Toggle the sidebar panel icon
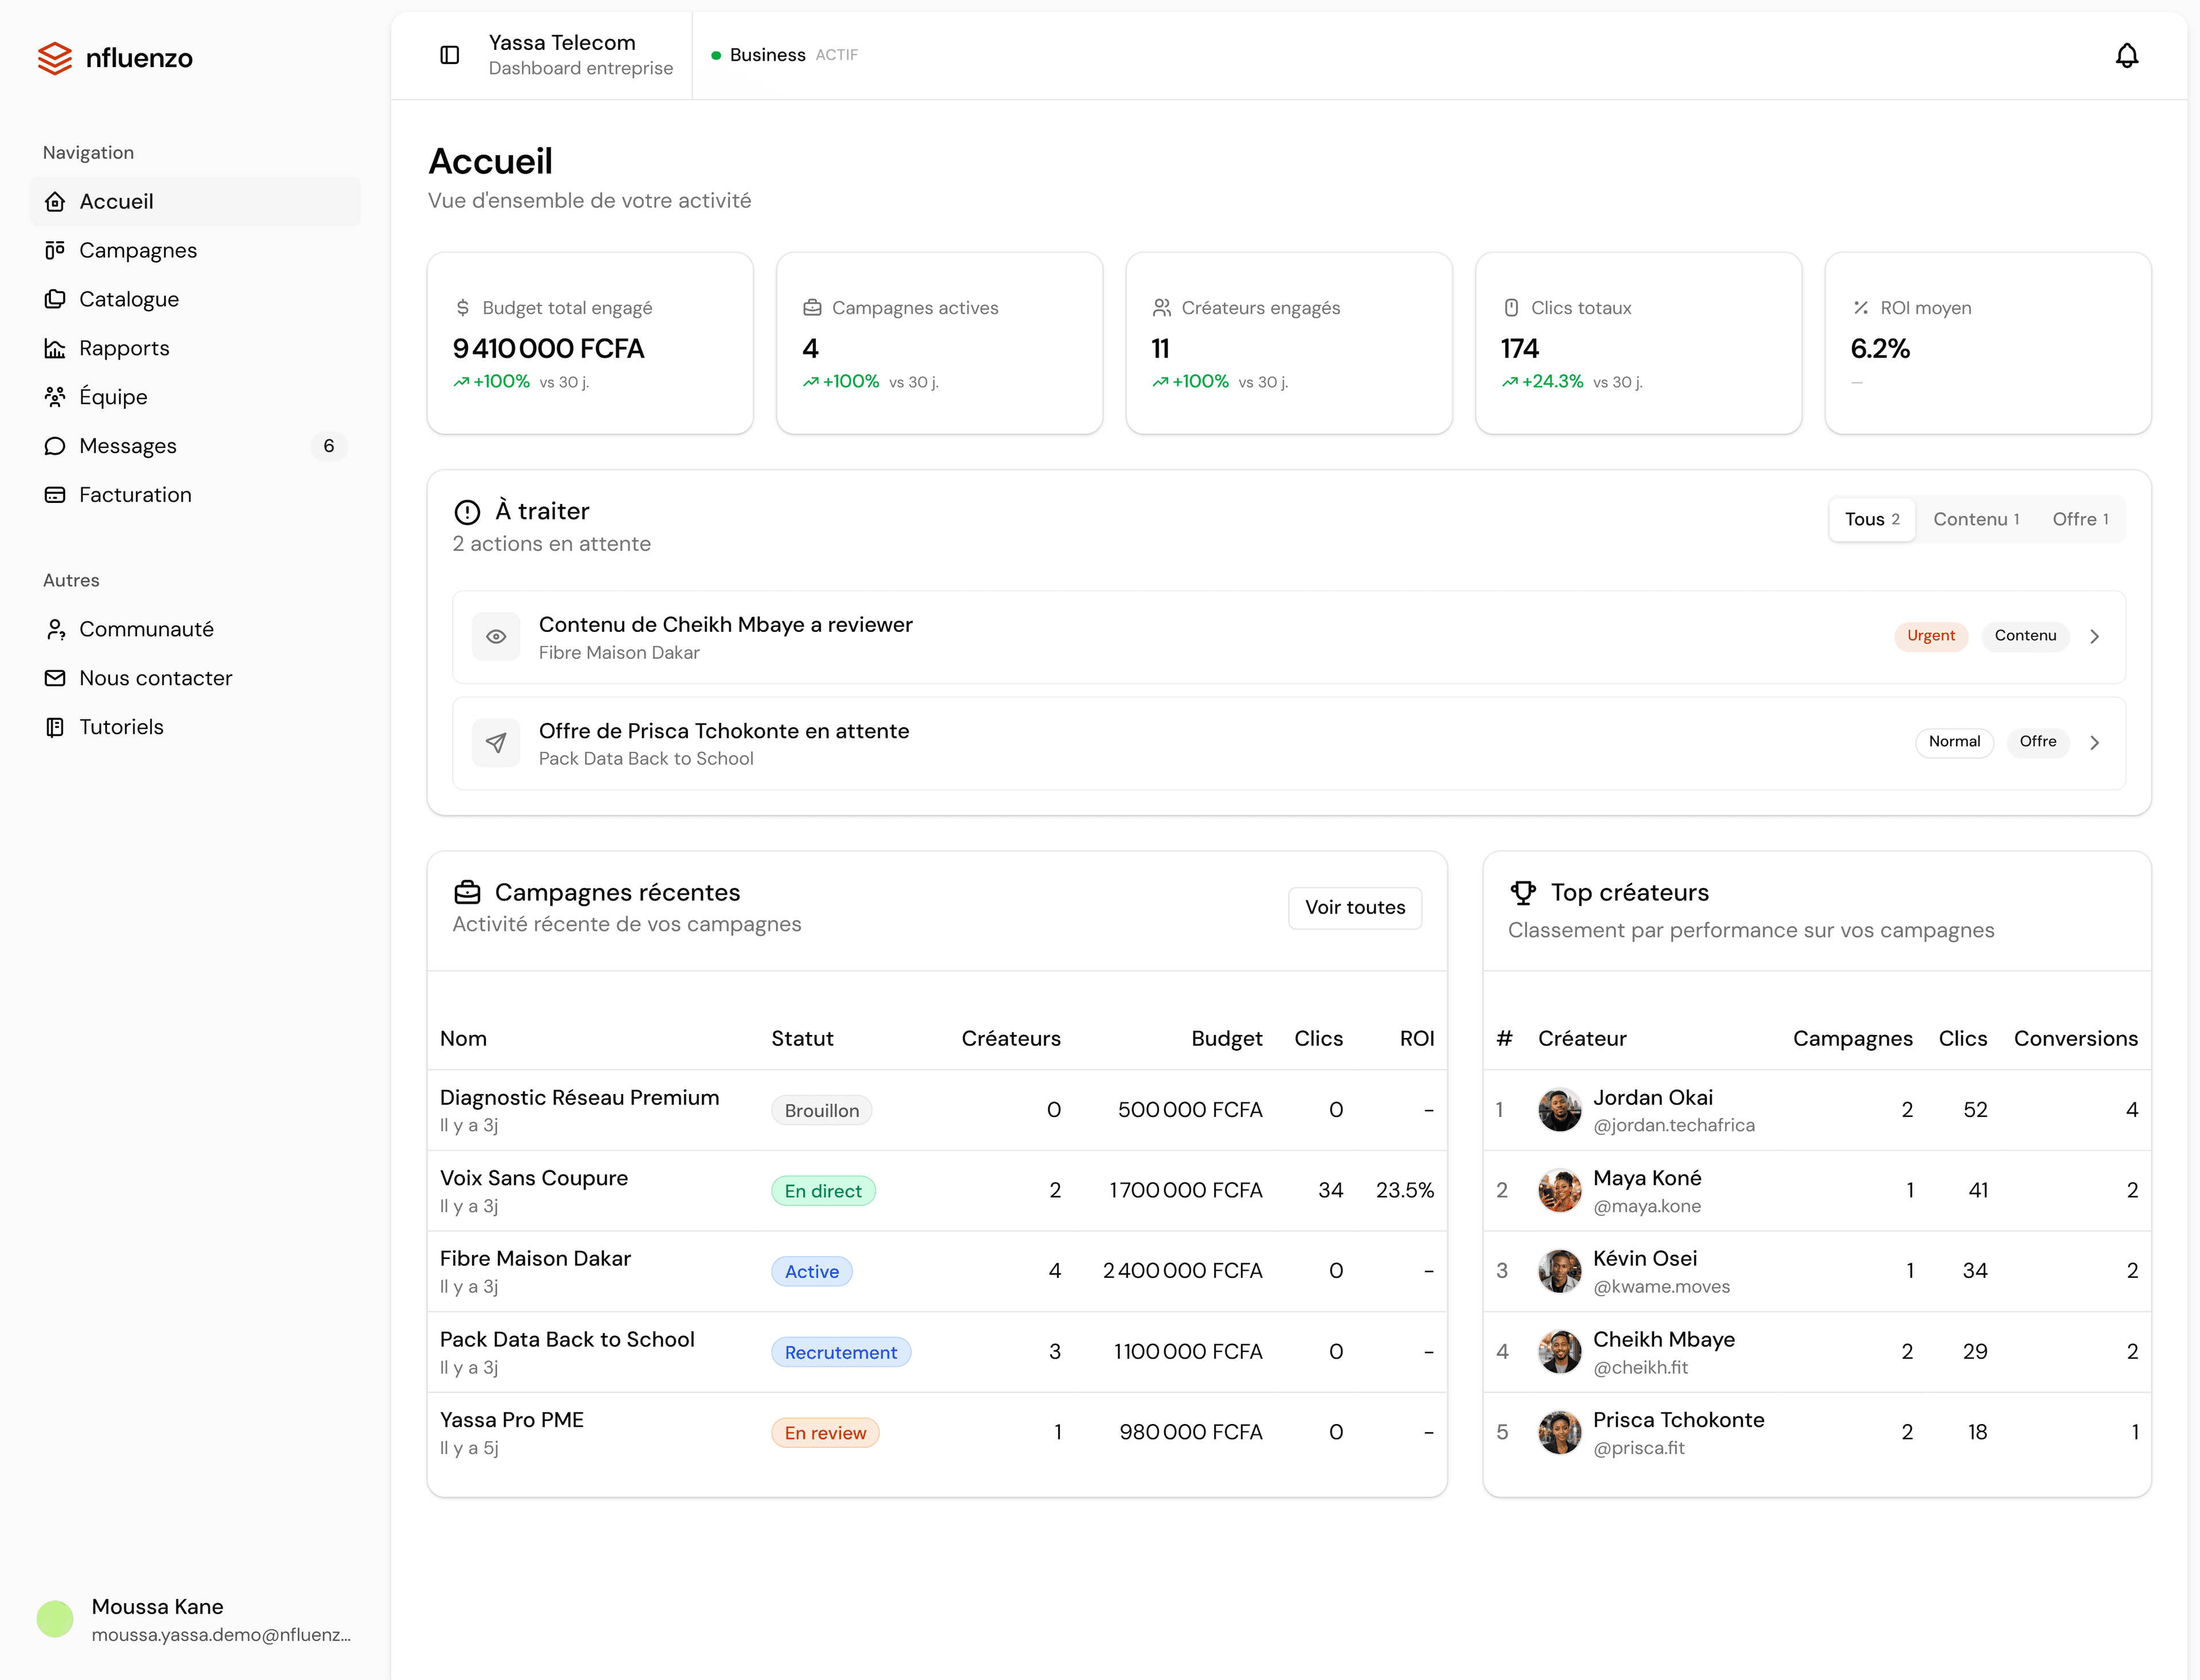The width and height of the screenshot is (2200, 1680). coord(450,55)
